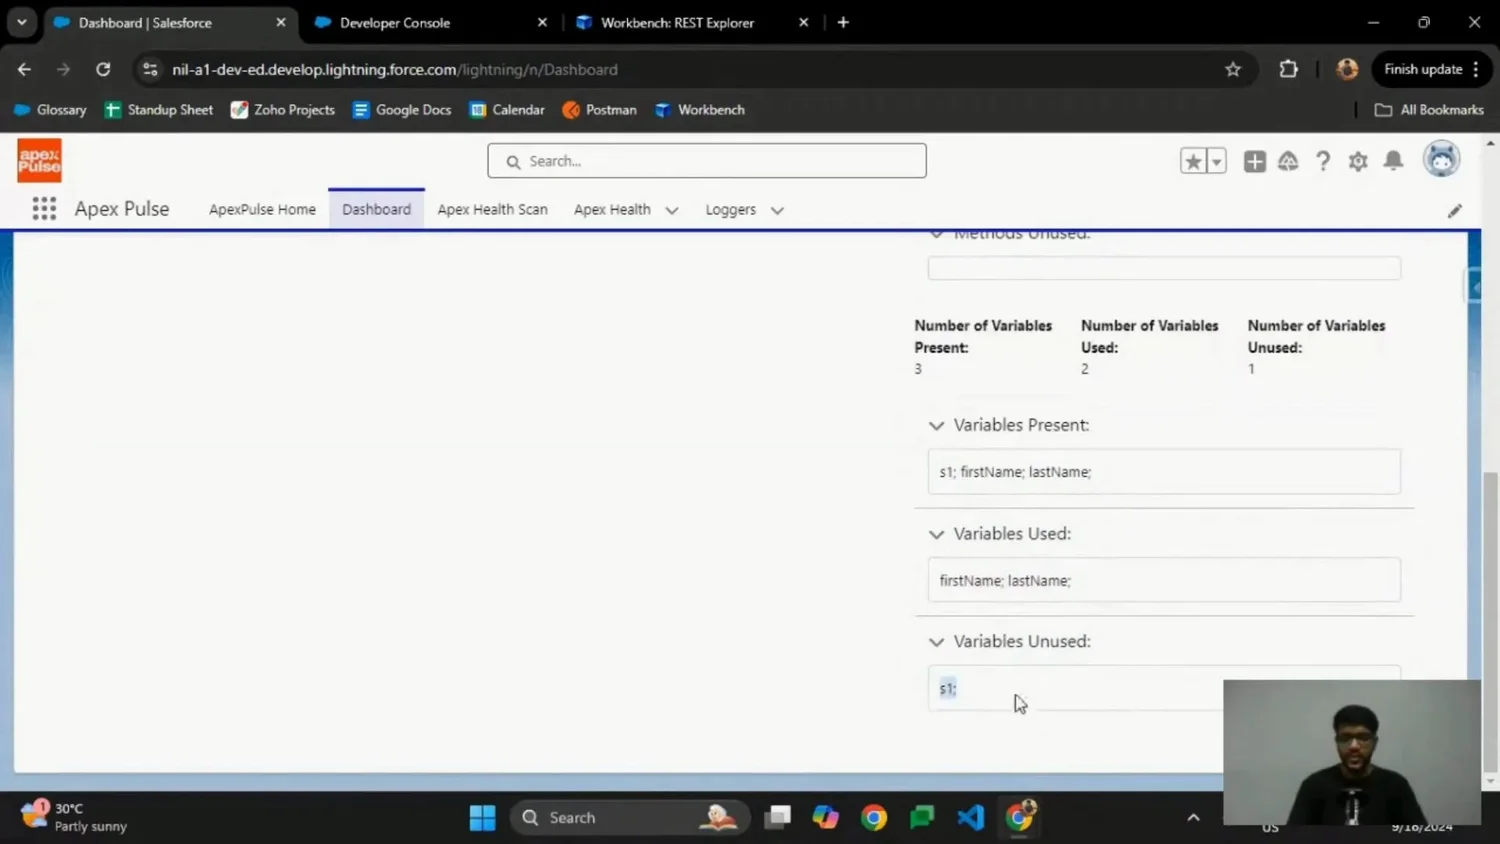The width and height of the screenshot is (1500, 844).
Task: Open the Setup gear icon
Action: [x=1357, y=160]
